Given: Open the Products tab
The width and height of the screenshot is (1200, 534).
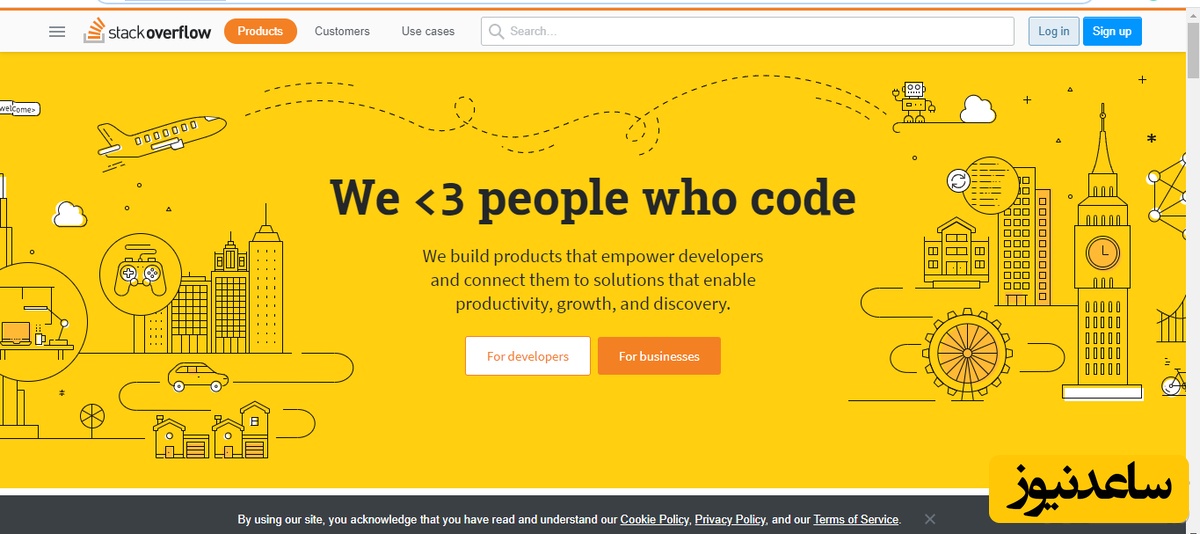Looking at the screenshot, I should (260, 31).
